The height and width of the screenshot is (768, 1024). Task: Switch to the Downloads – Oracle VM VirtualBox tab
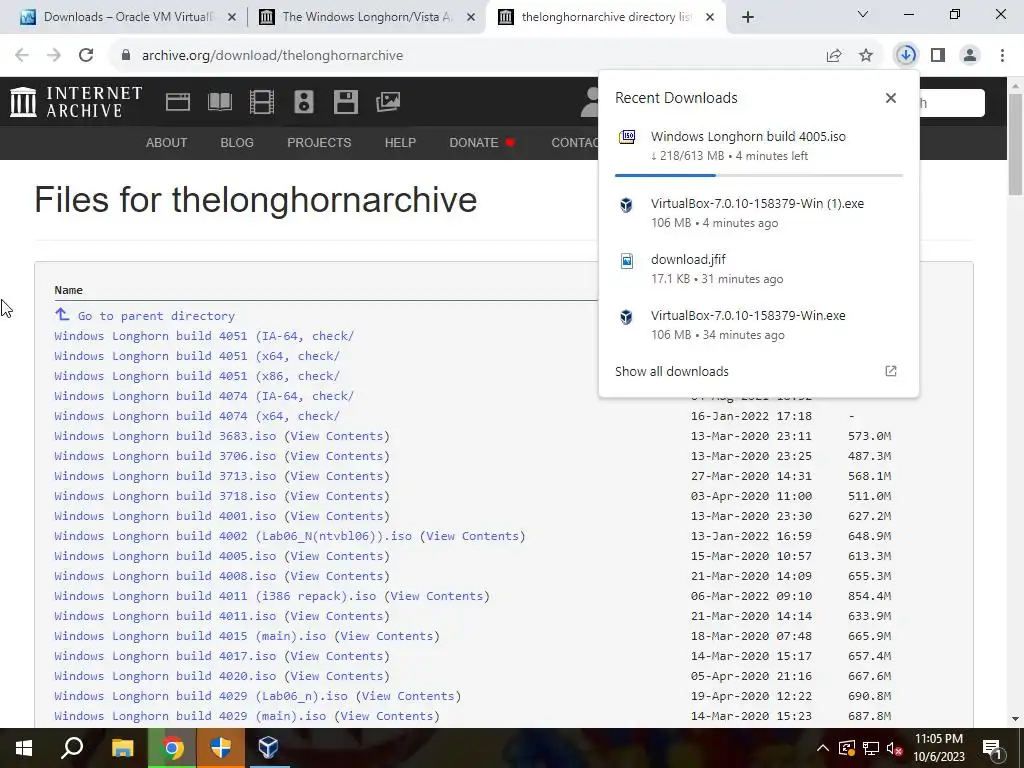[x=129, y=17]
